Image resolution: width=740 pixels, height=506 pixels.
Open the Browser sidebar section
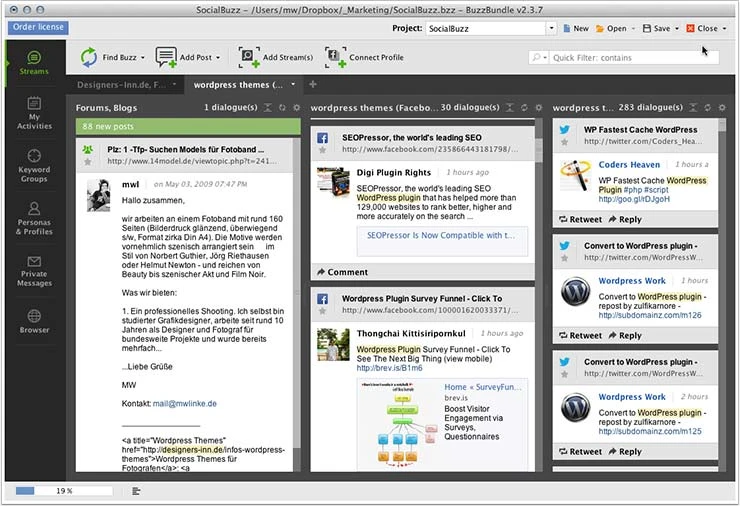point(34,322)
